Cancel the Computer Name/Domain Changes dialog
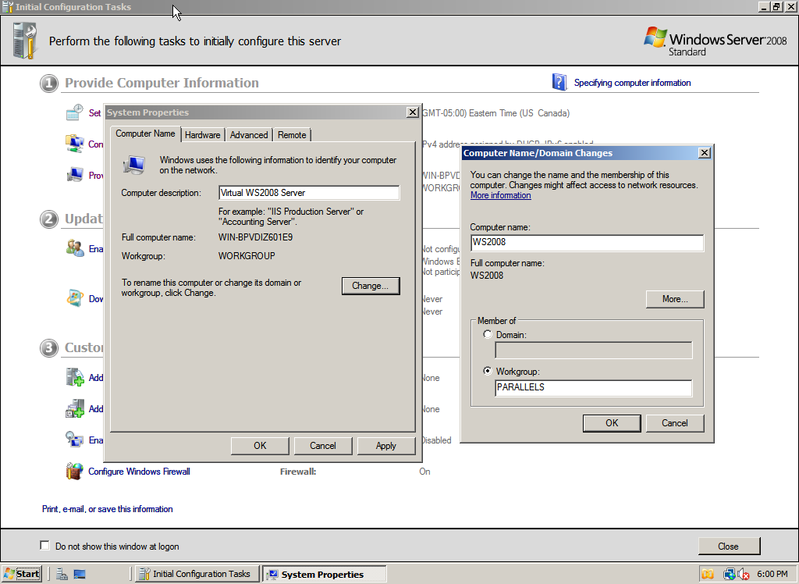The width and height of the screenshot is (799, 584). pos(675,423)
